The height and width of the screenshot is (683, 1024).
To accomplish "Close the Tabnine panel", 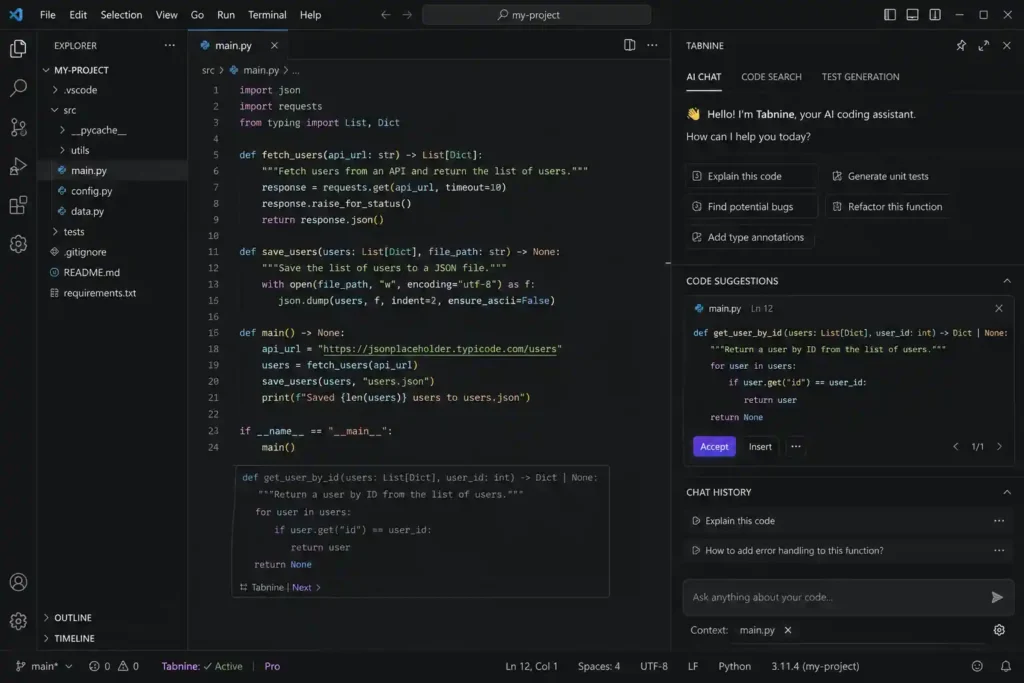I will coord(1006,45).
